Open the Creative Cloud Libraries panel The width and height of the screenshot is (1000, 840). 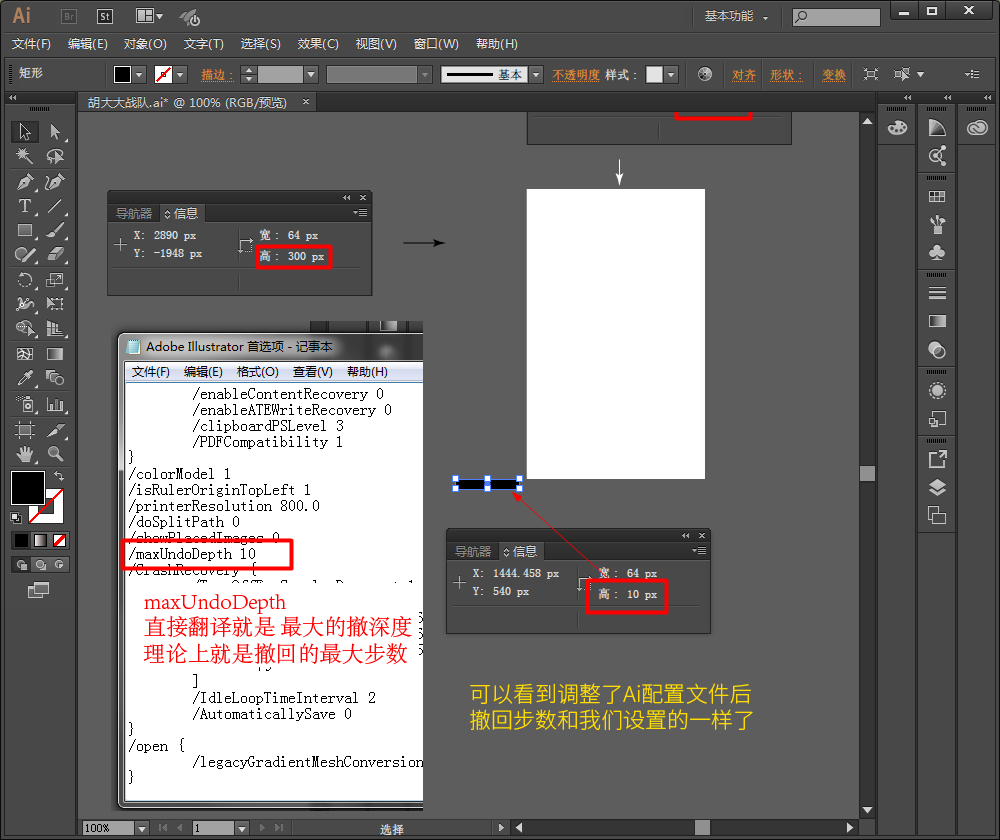[x=977, y=128]
